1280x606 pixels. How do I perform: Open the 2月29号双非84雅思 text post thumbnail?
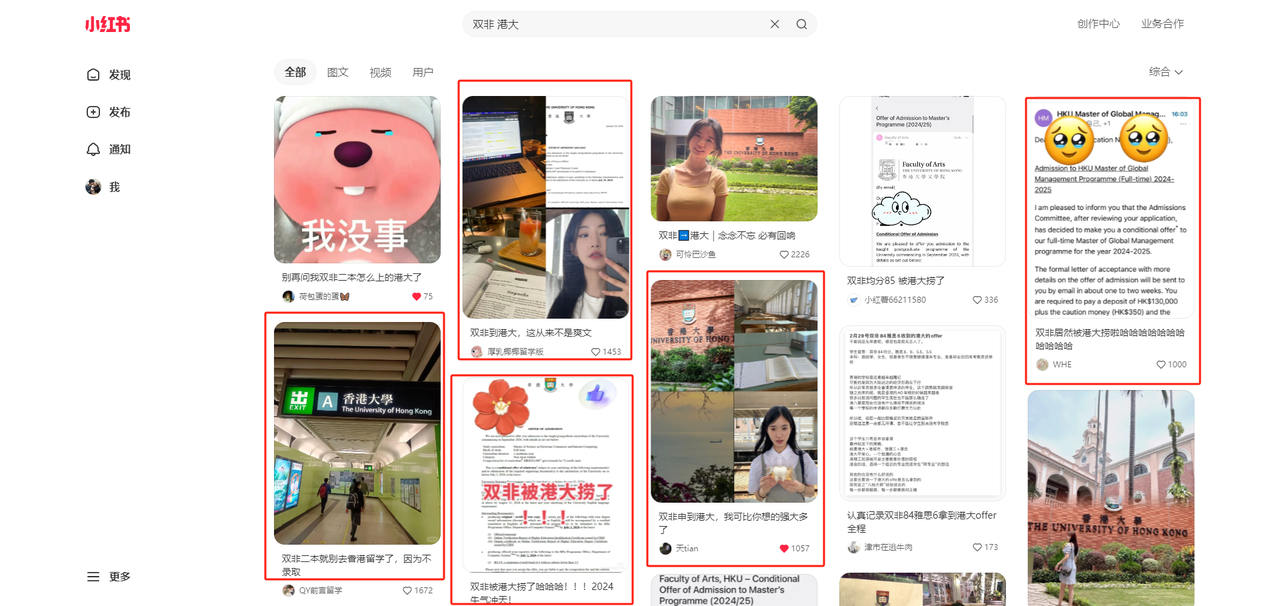923,413
